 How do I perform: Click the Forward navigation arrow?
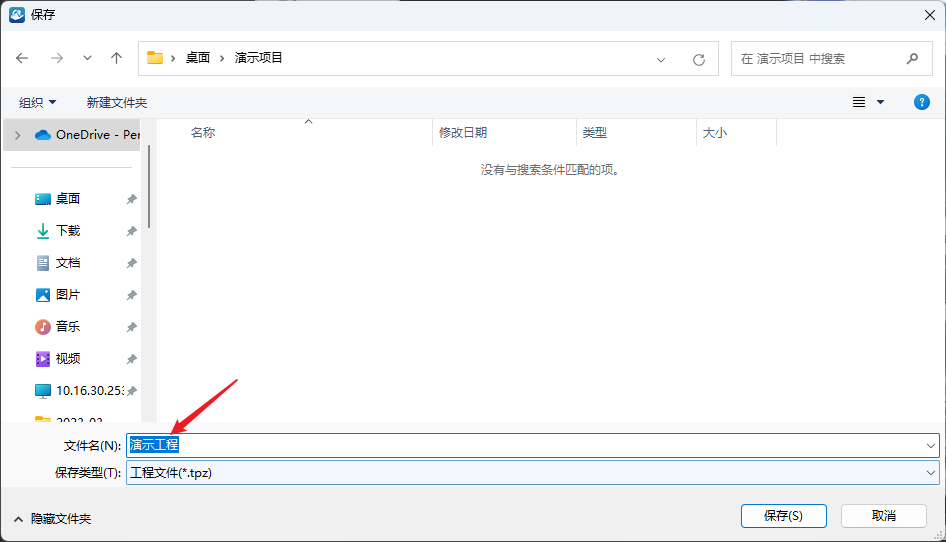point(56,59)
